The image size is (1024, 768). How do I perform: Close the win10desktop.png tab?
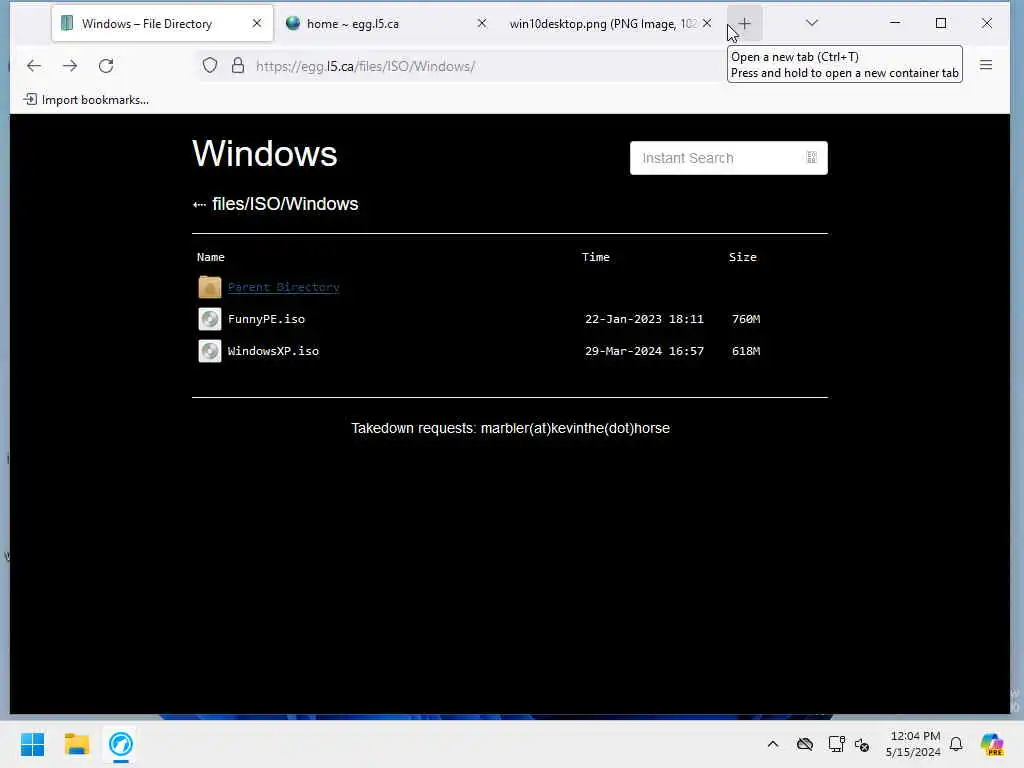pos(707,24)
